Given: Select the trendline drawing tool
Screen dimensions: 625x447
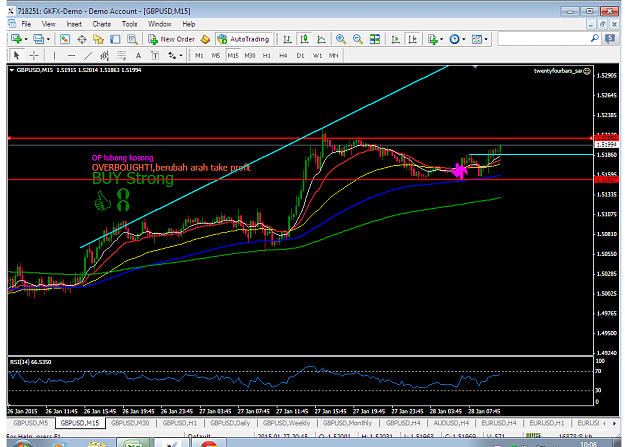Looking at the screenshot, I should click(x=88, y=56).
